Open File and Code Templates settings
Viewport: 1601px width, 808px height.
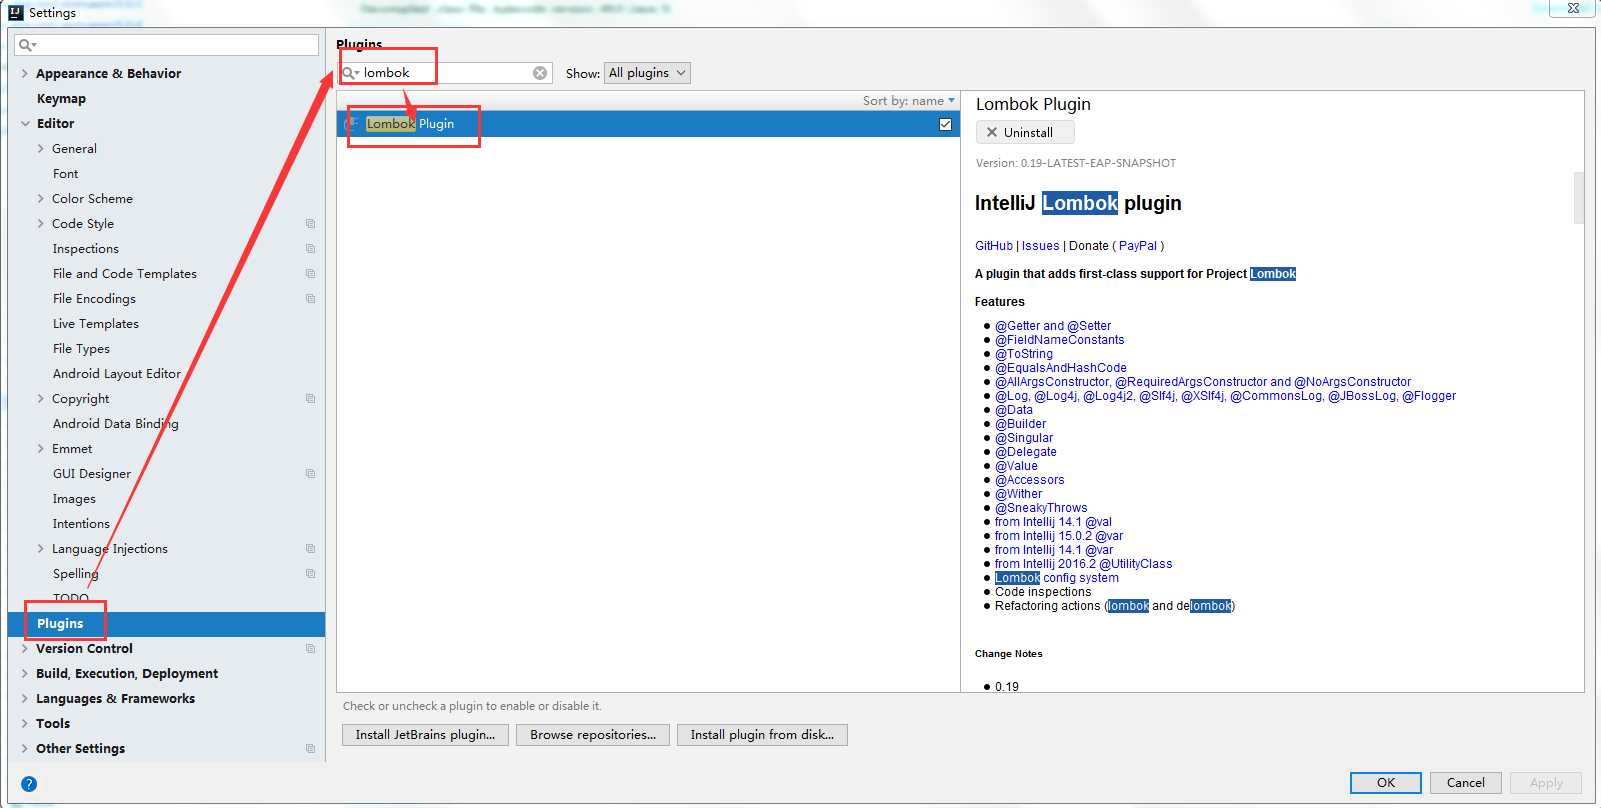[x=124, y=274]
